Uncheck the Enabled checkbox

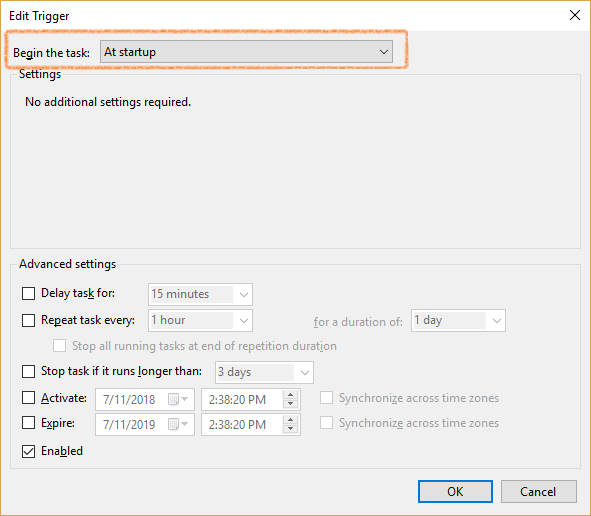(28, 451)
